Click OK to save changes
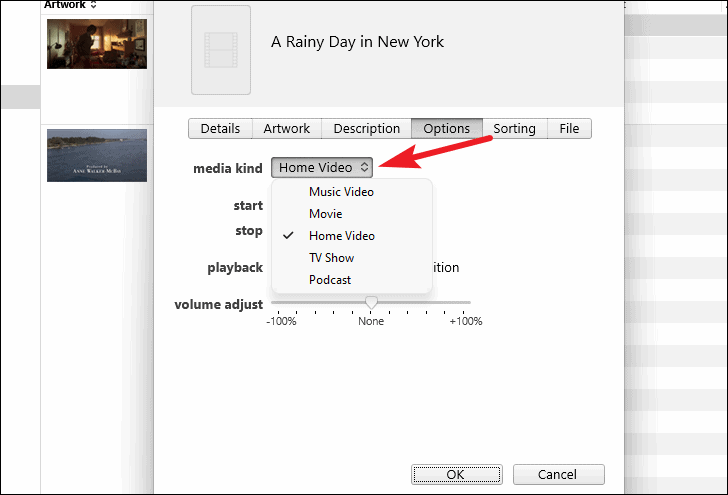 point(457,475)
